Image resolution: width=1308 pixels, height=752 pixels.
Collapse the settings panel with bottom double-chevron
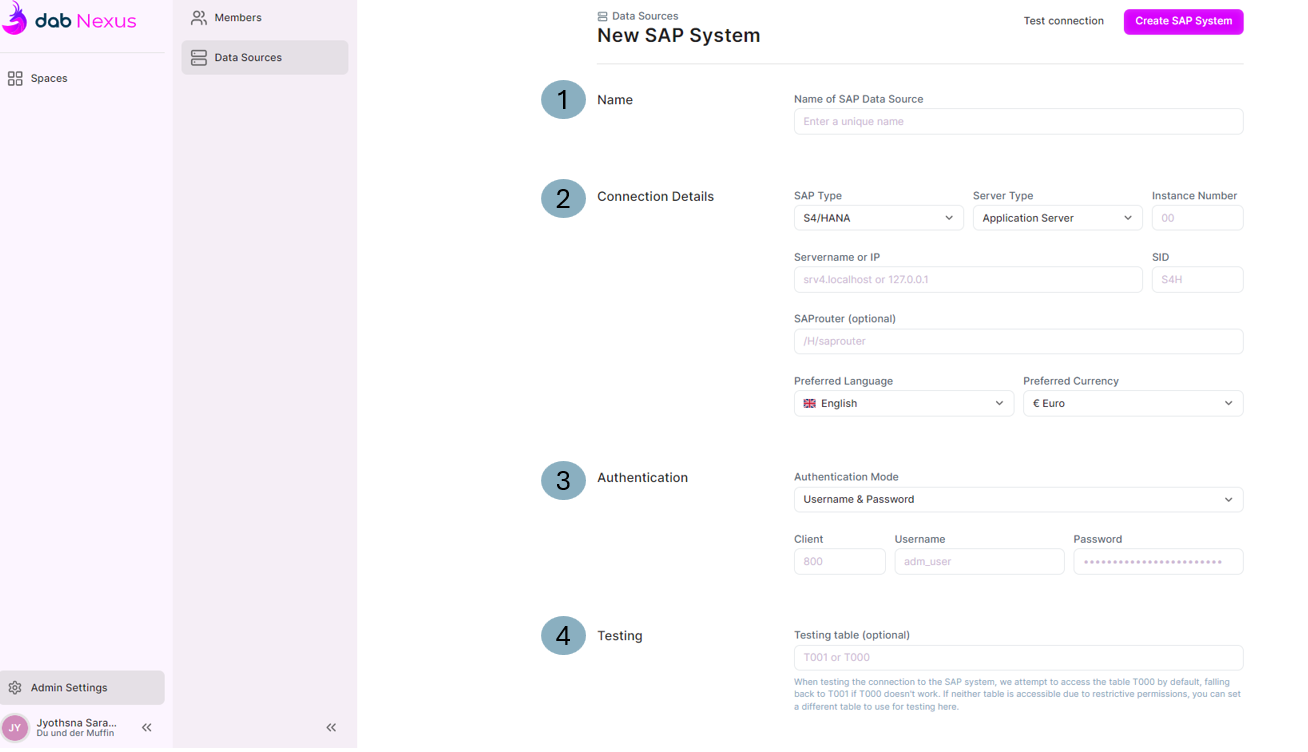(x=331, y=728)
